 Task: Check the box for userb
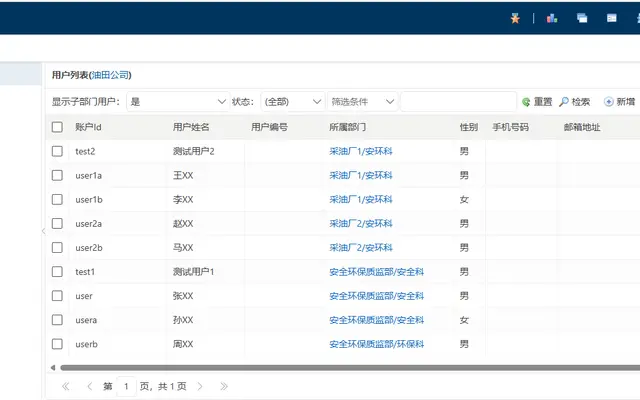57,344
